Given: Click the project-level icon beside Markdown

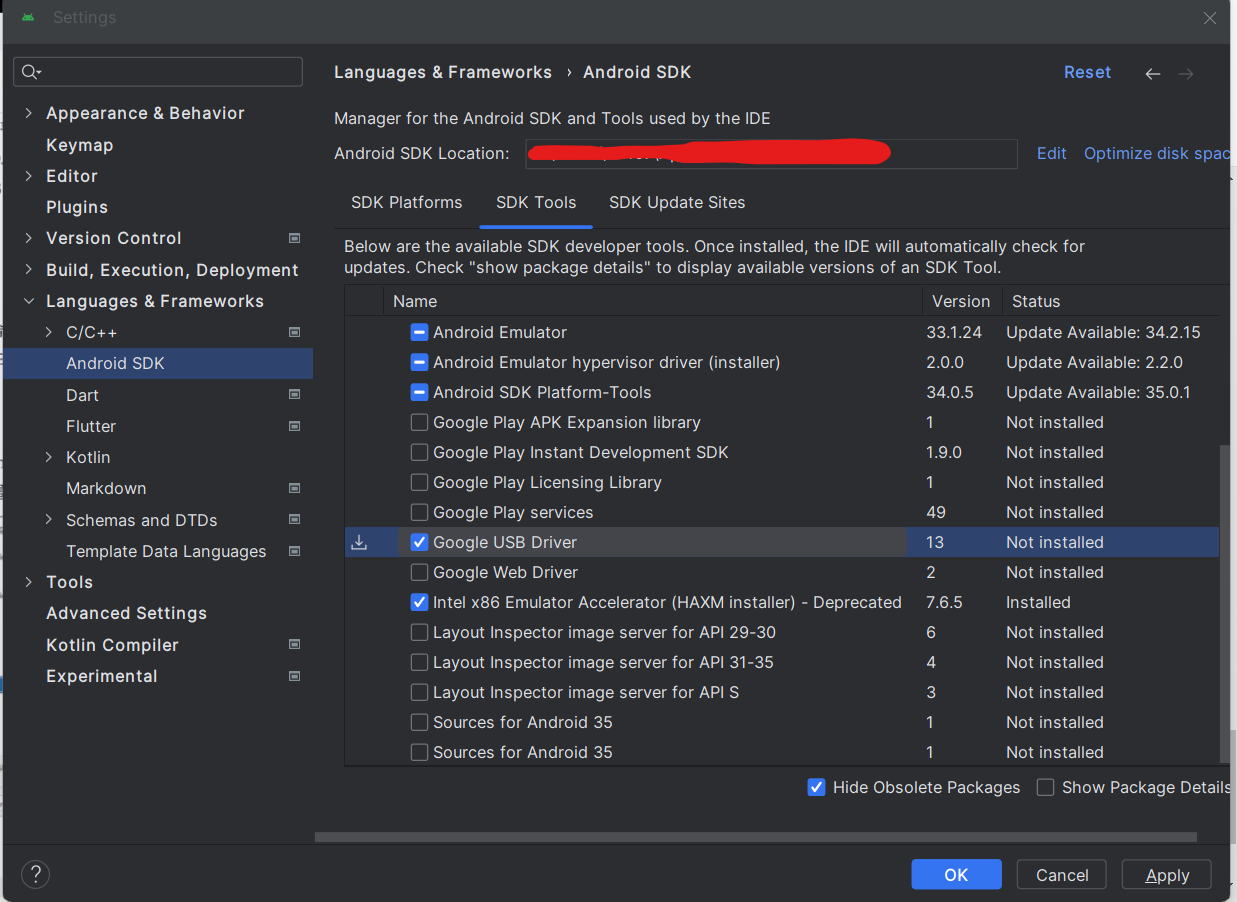Looking at the screenshot, I should 294,488.
